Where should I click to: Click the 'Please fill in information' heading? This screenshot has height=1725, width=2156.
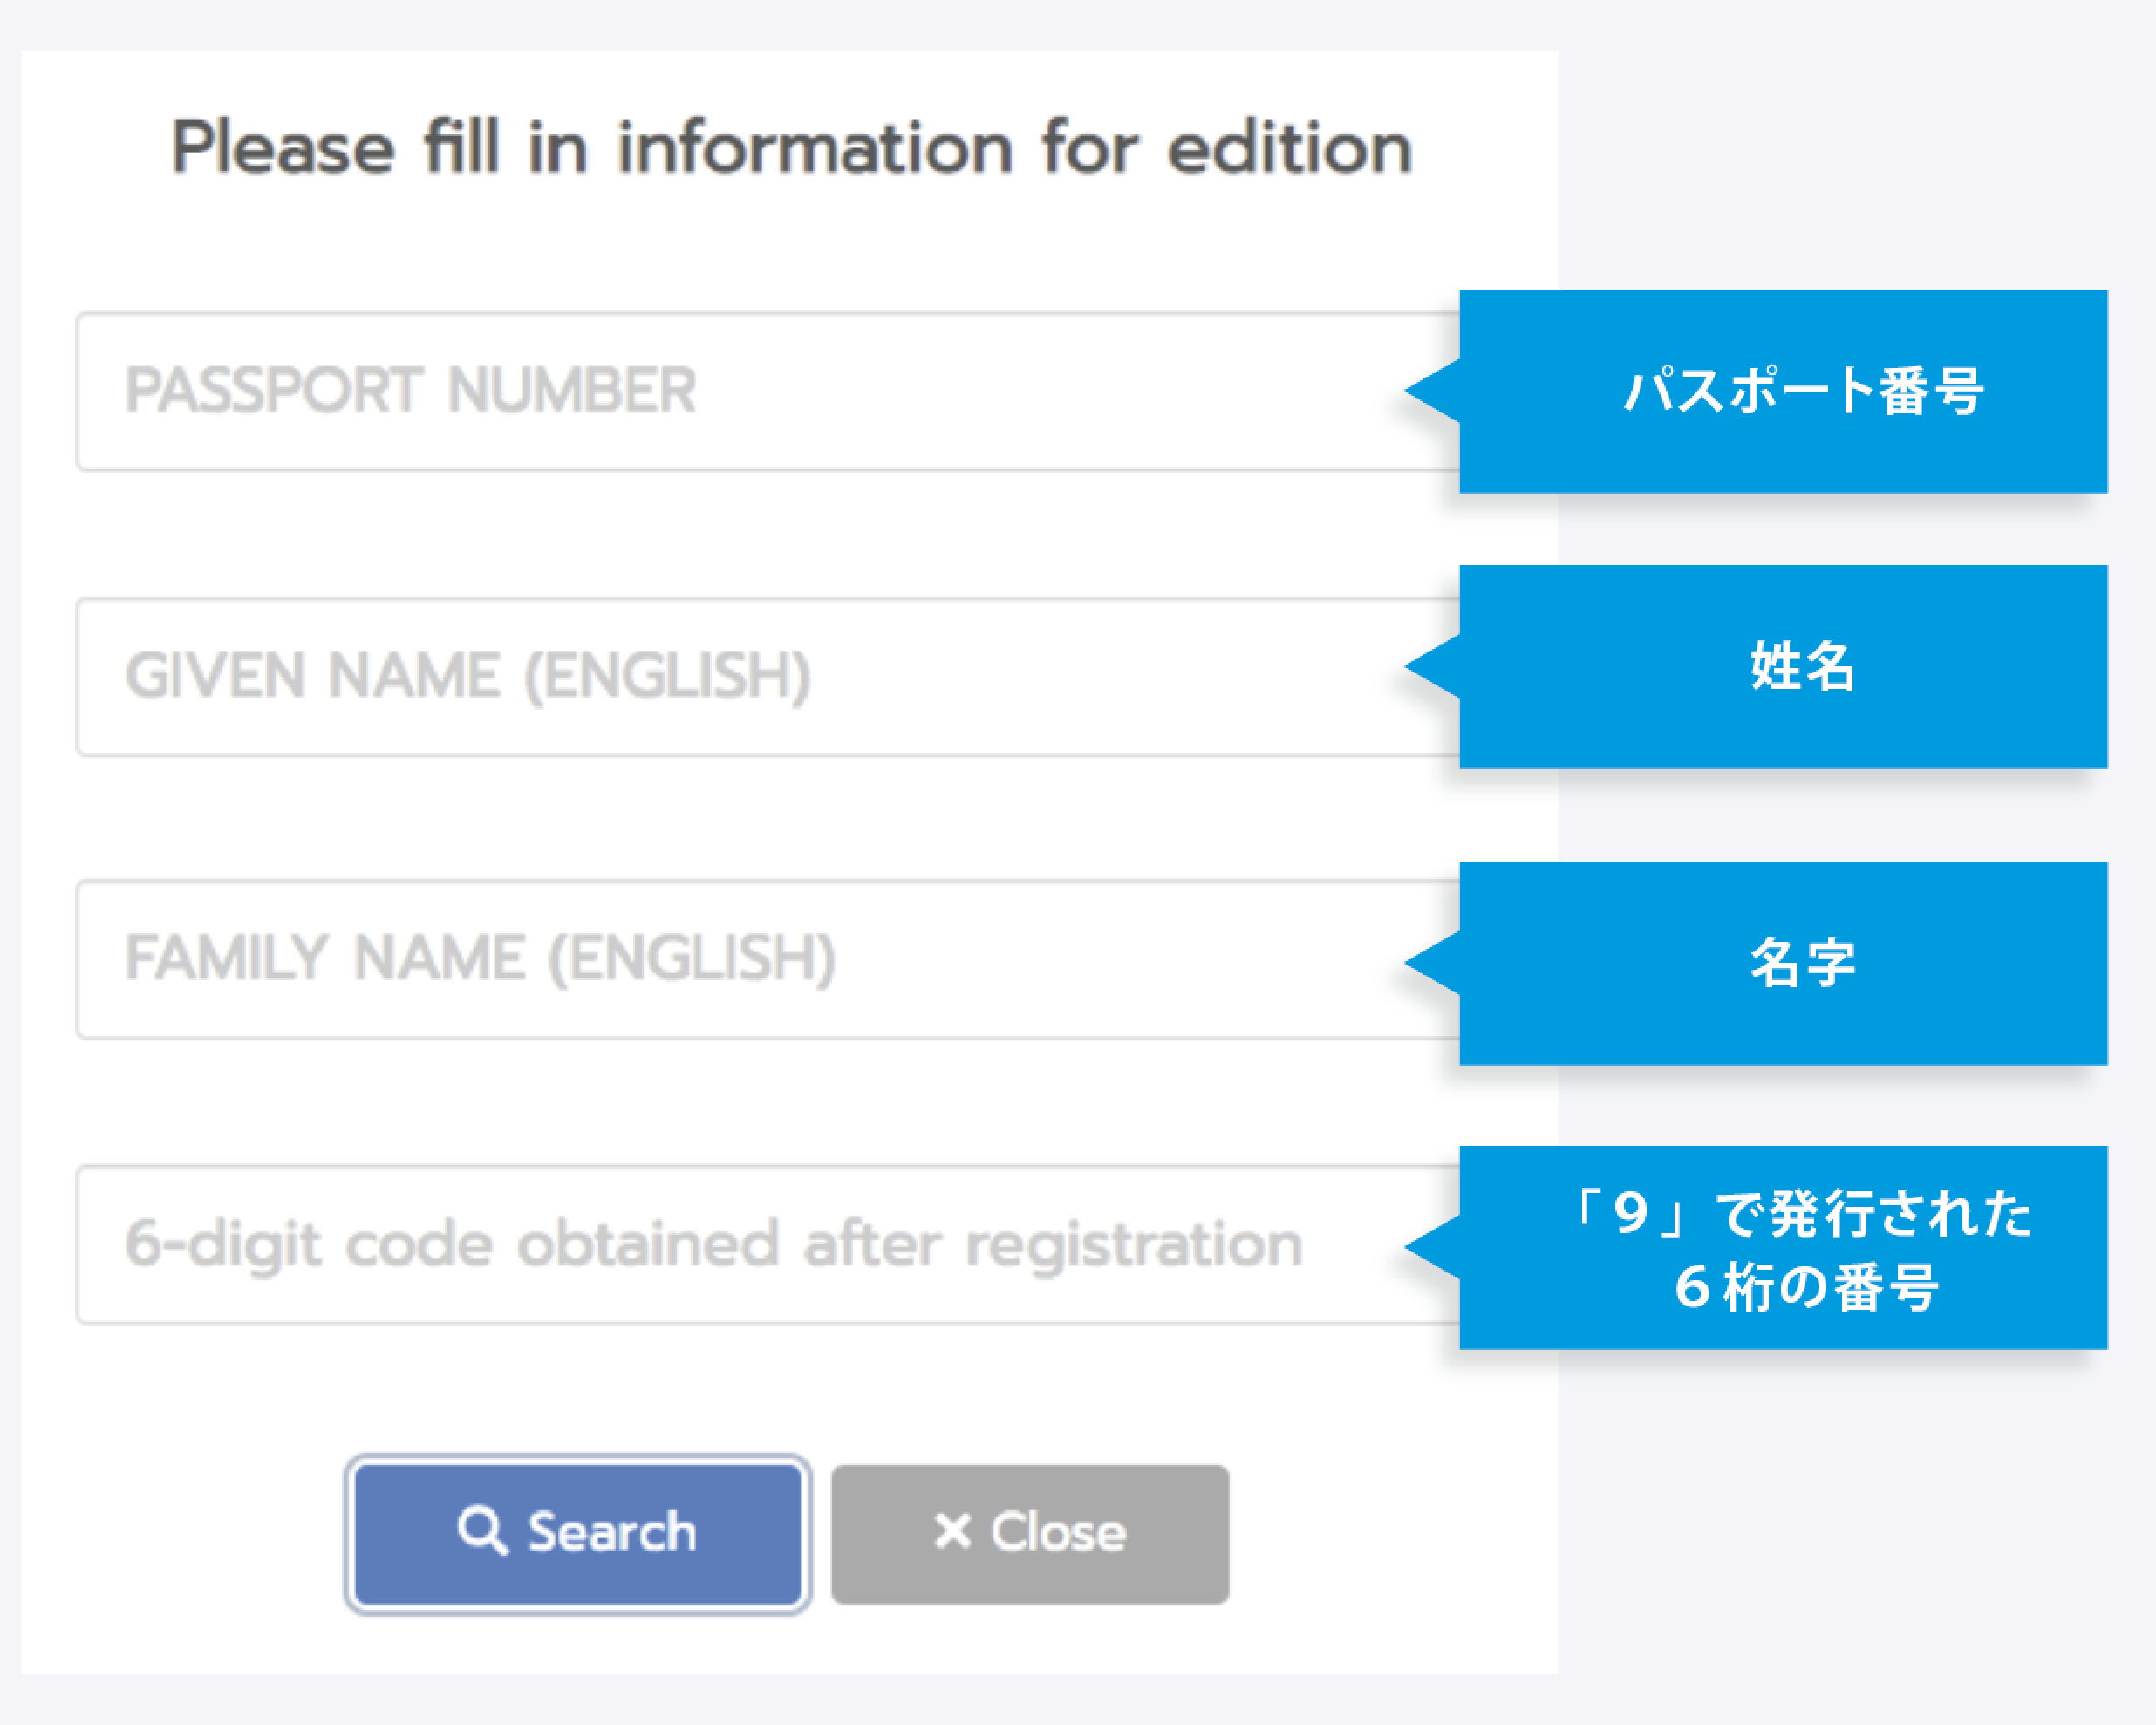791,148
